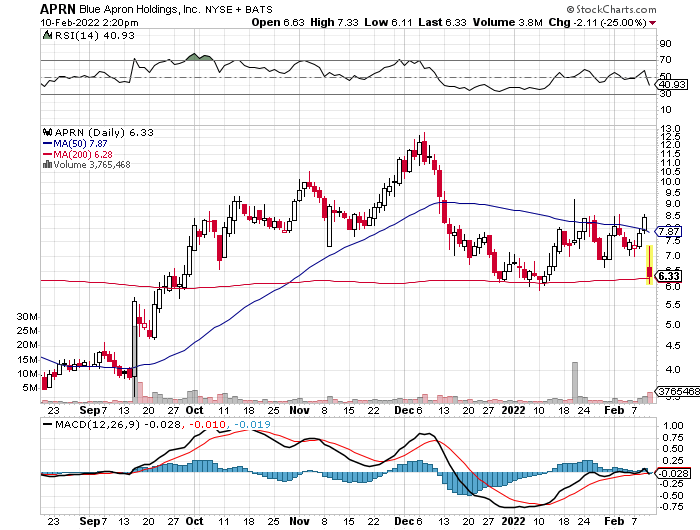This screenshot has height=530, width=700.
Task: Click the 13.0 price axis label
Action: click(x=670, y=129)
